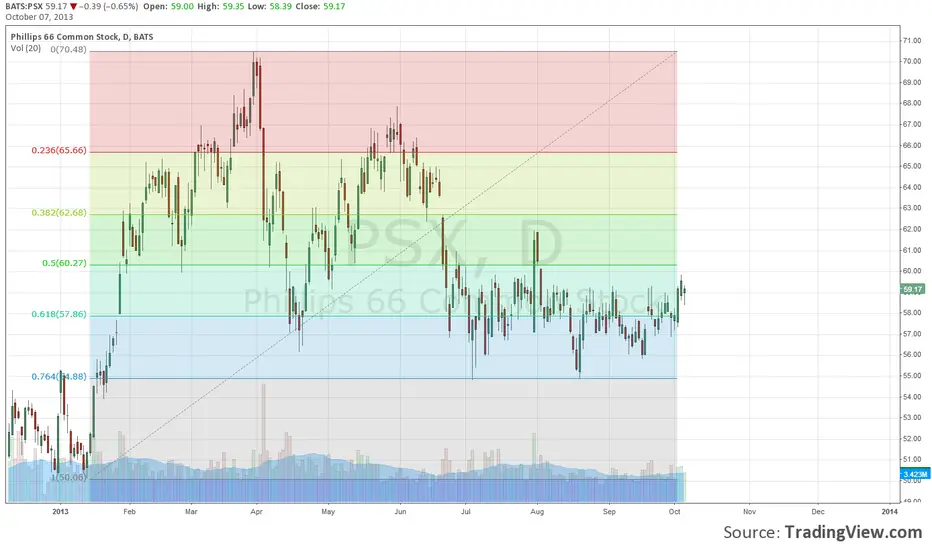The width and height of the screenshot is (932, 550).
Task: Click the BATS:PSX ticker symbol
Action: [24, 7]
